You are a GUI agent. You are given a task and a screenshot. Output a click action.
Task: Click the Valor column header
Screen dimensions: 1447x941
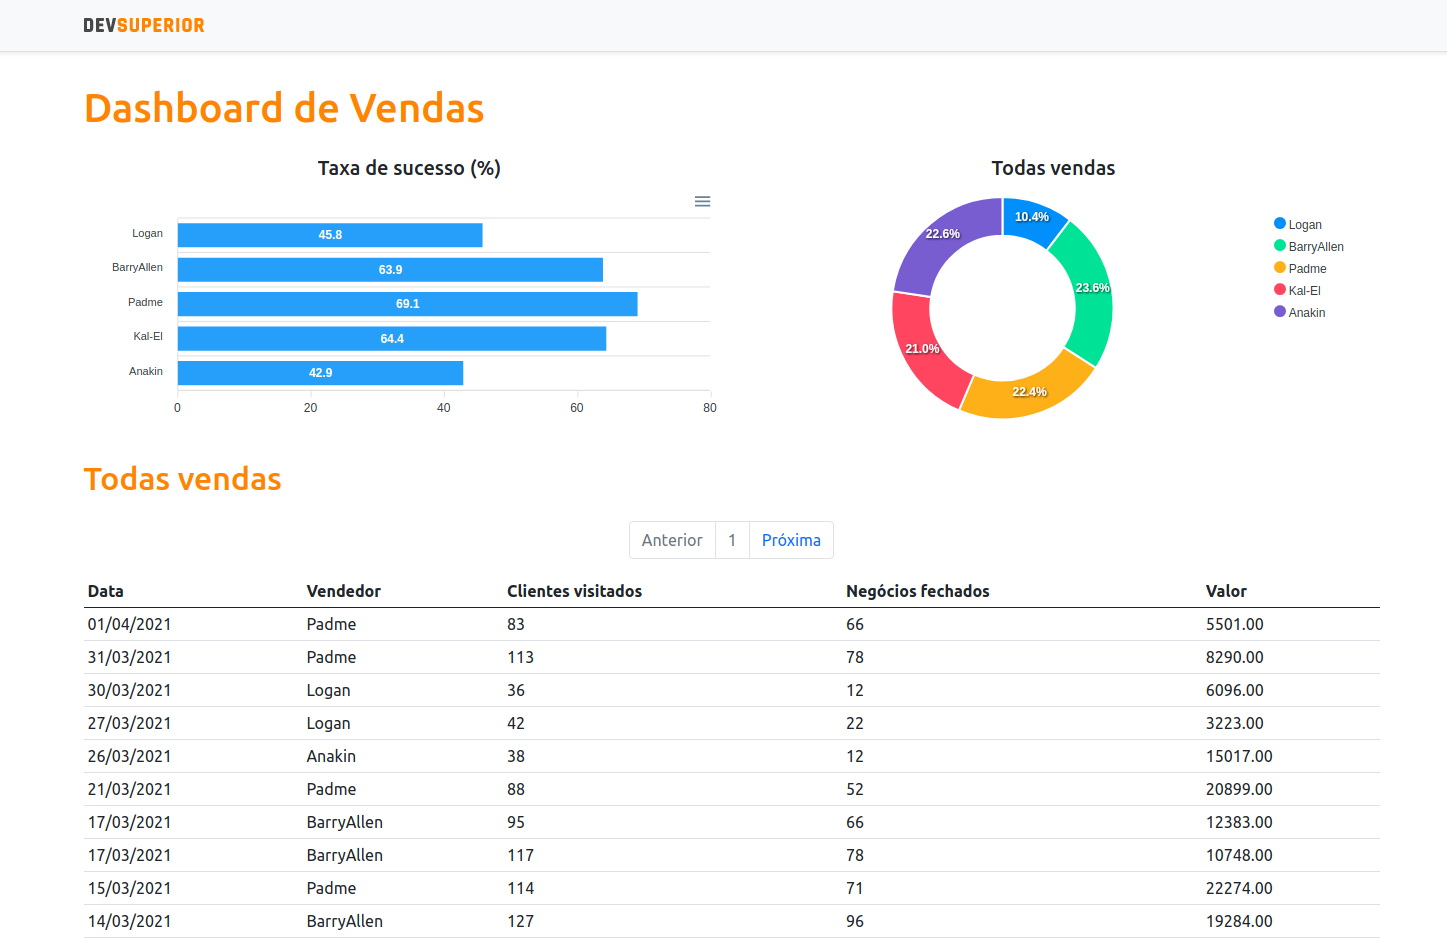pos(1226,591)
